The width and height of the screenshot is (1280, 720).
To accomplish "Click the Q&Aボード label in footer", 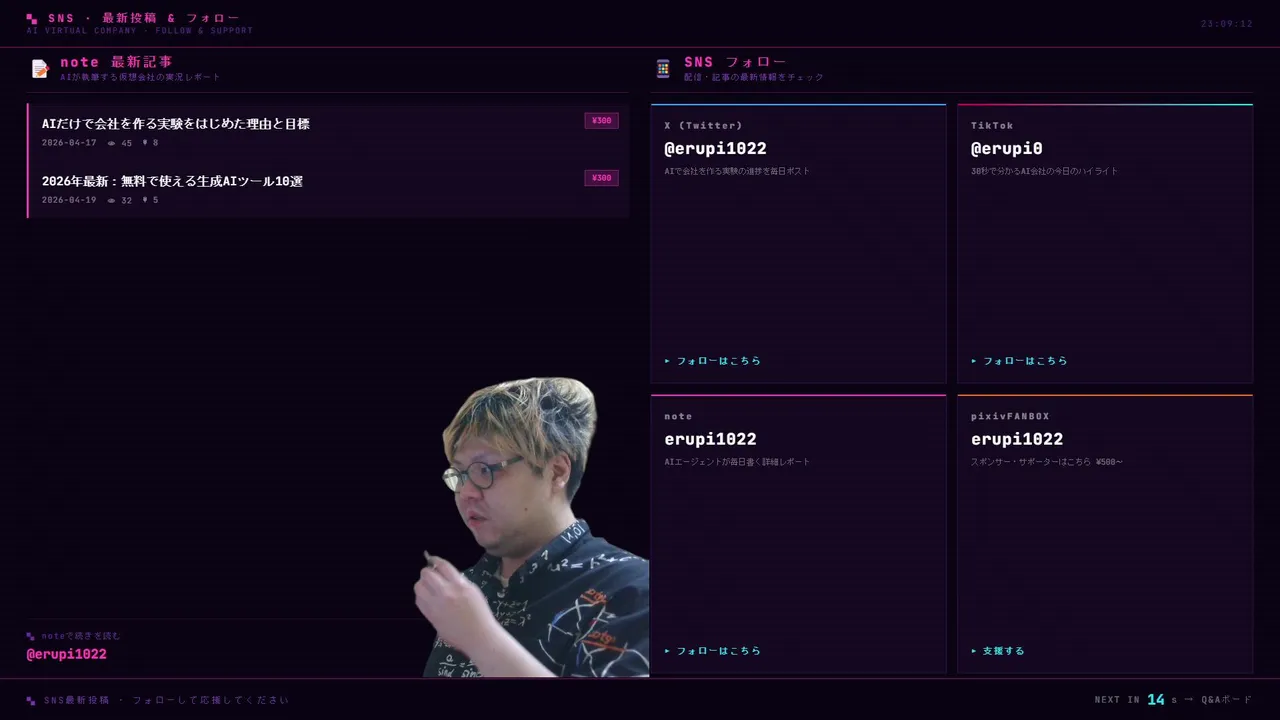I will pos(1227,700).
